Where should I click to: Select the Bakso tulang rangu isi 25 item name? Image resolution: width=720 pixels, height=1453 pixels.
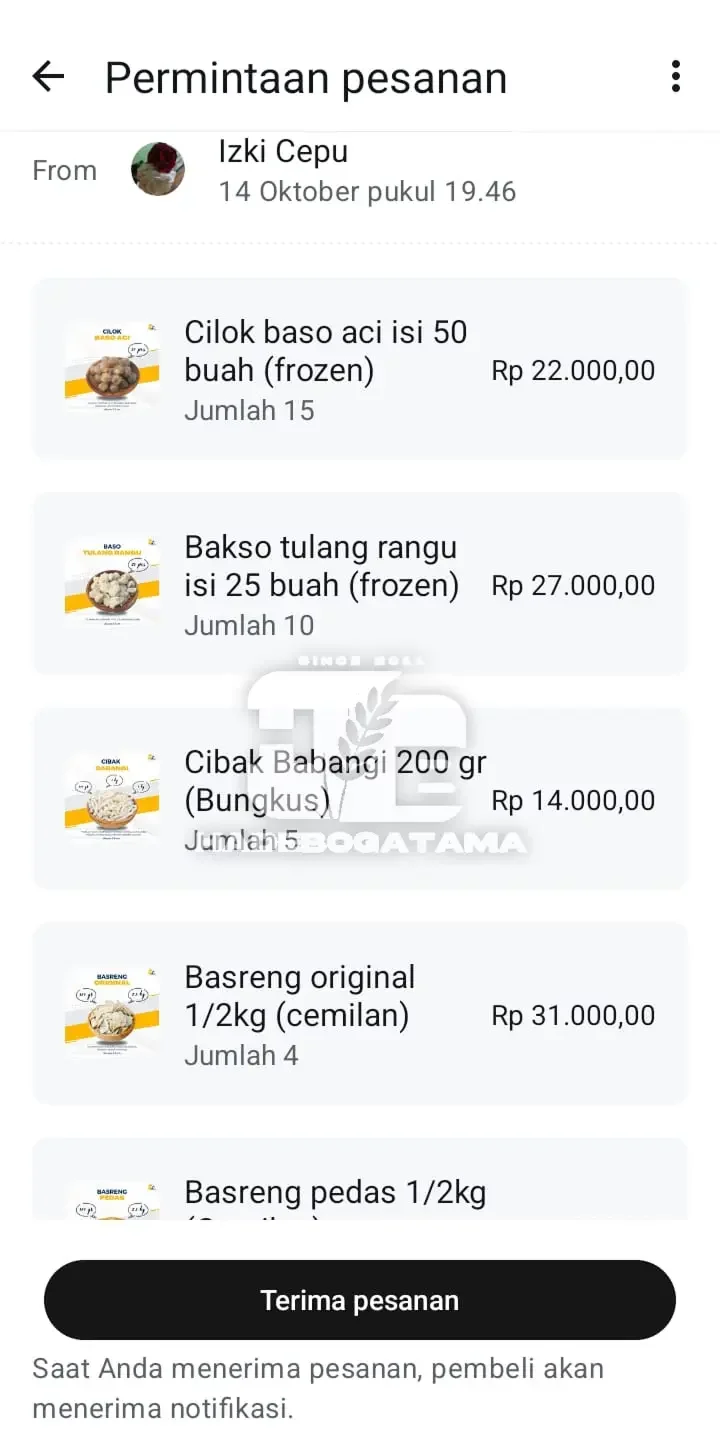321,566
